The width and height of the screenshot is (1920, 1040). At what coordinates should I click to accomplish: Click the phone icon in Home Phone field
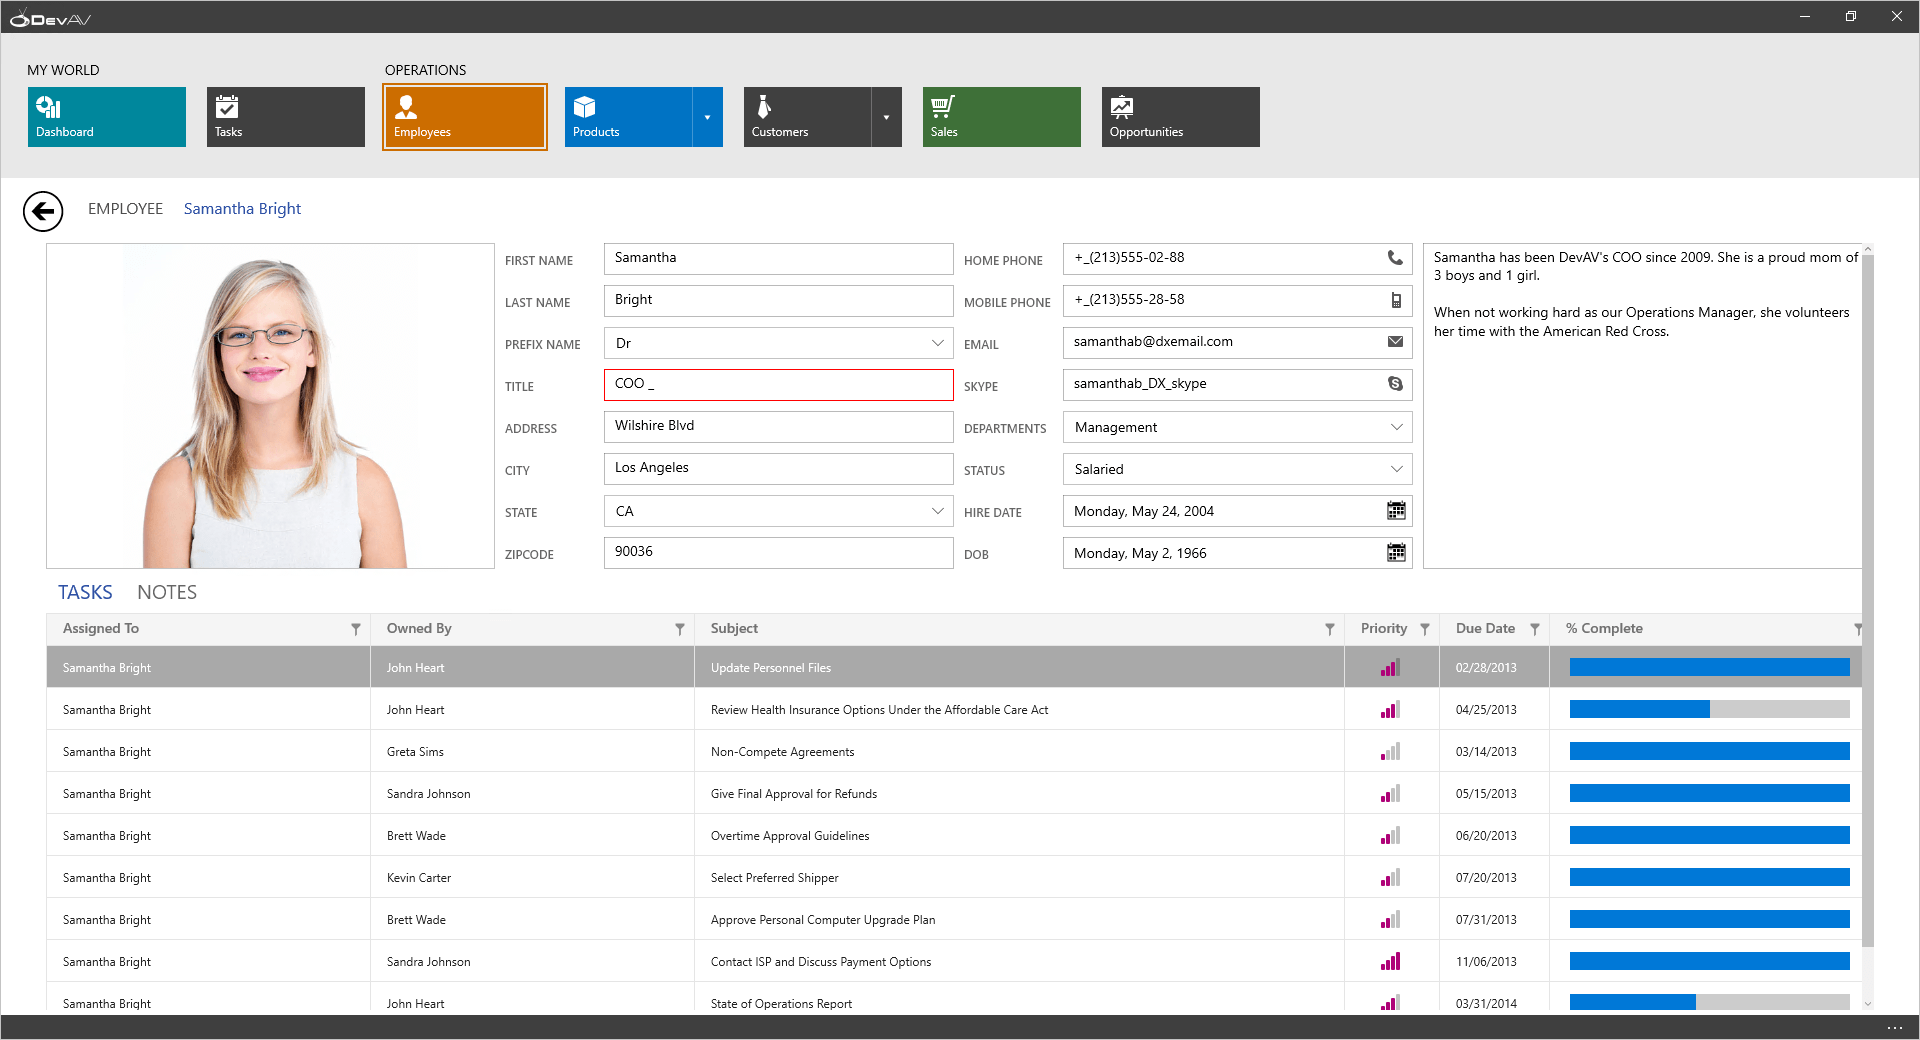tap(1395, 258)
